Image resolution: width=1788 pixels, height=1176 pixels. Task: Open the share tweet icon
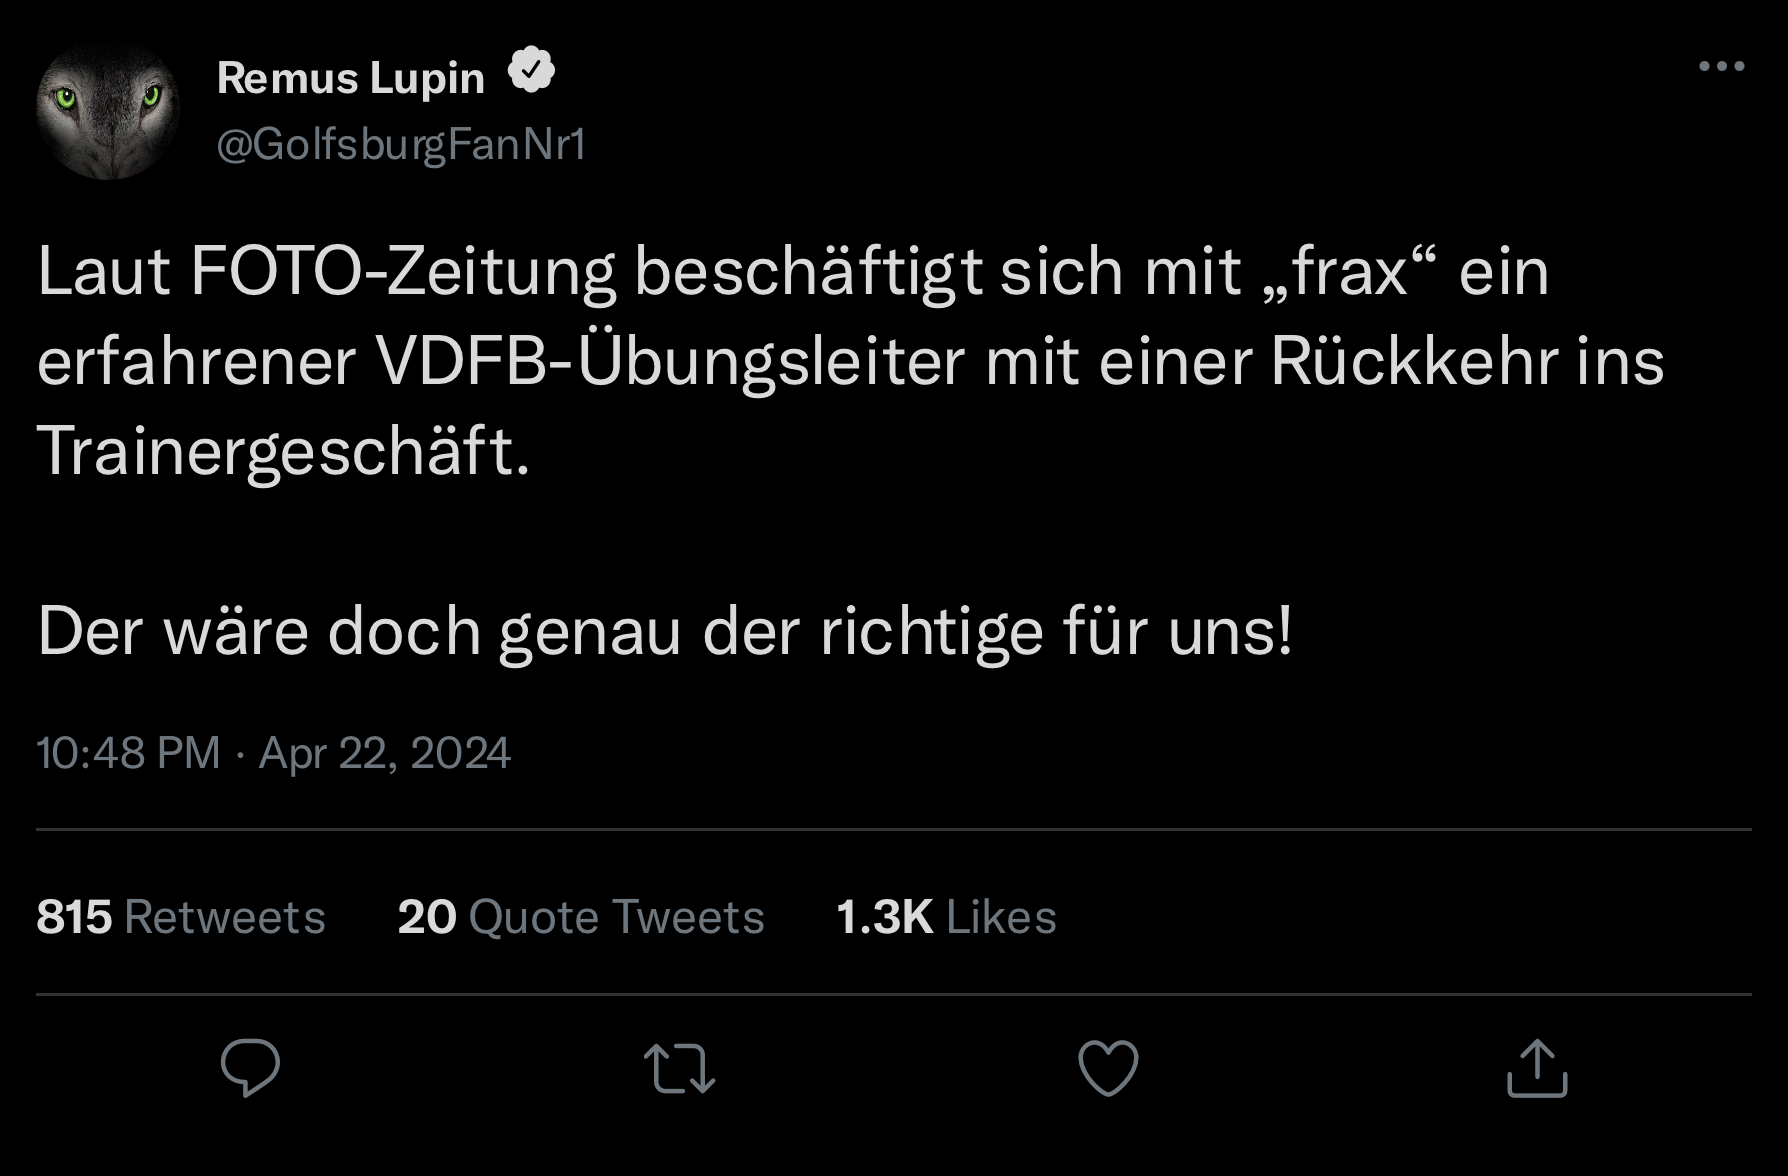click(x=1537, y=1068)
